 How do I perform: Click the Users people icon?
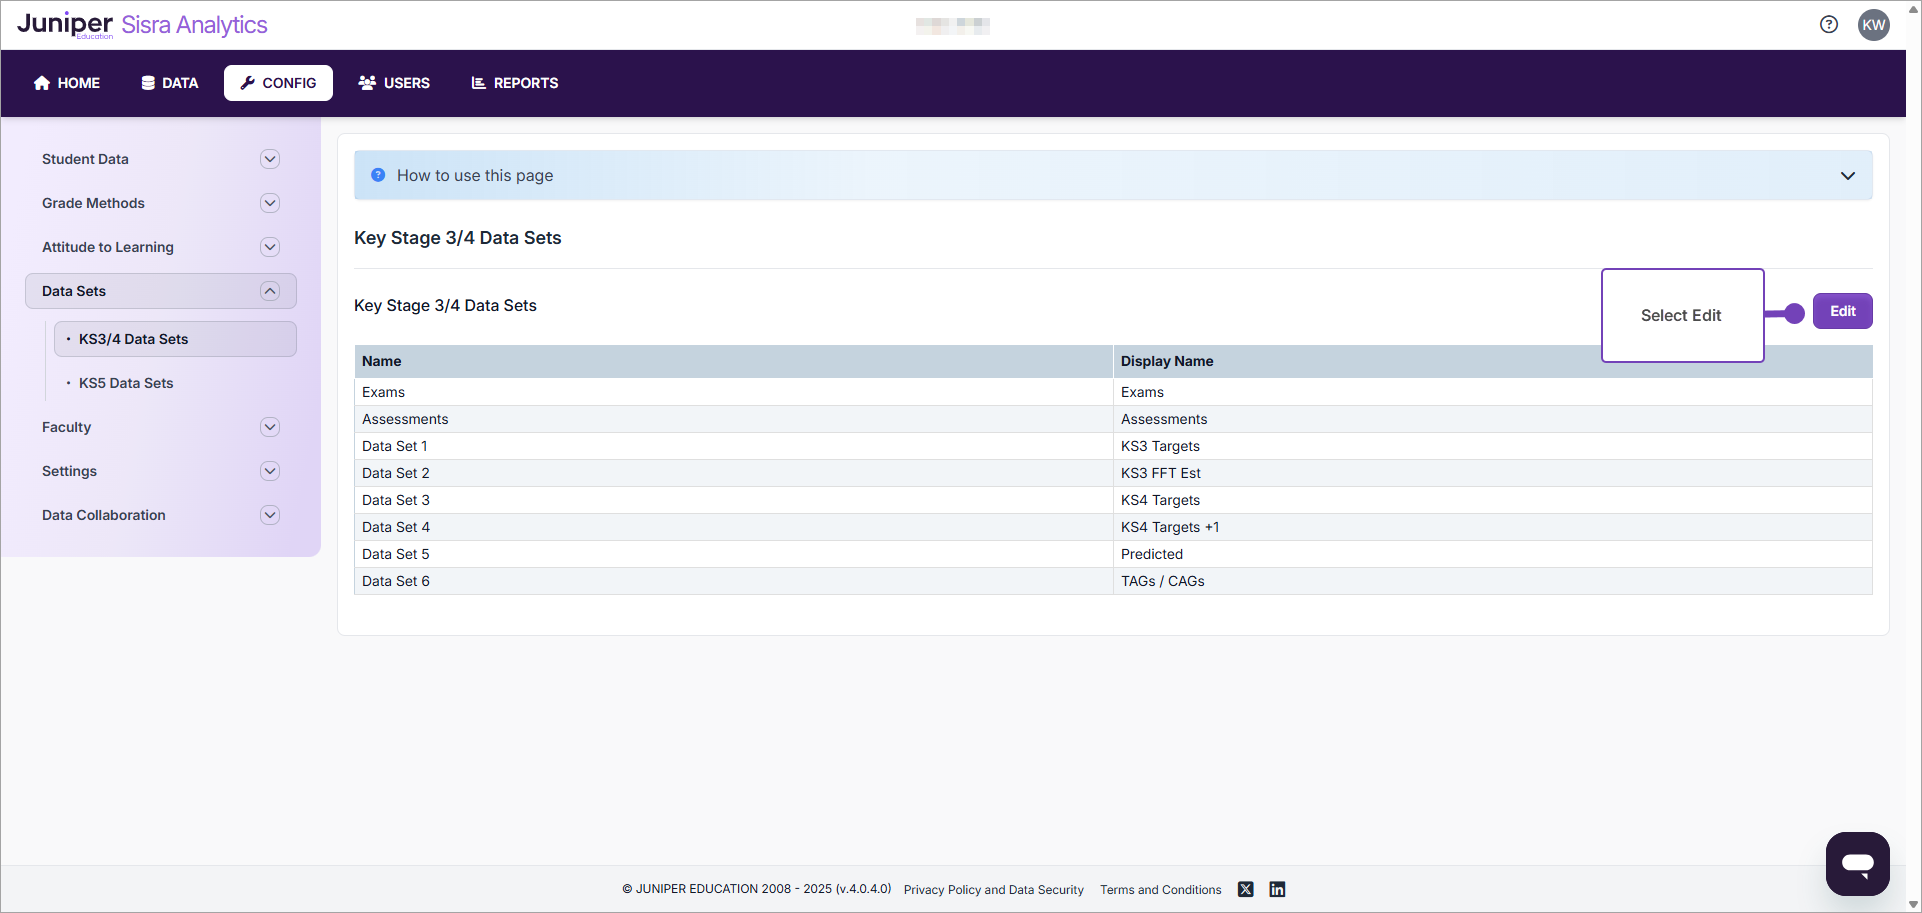click(x=366, y=83)
